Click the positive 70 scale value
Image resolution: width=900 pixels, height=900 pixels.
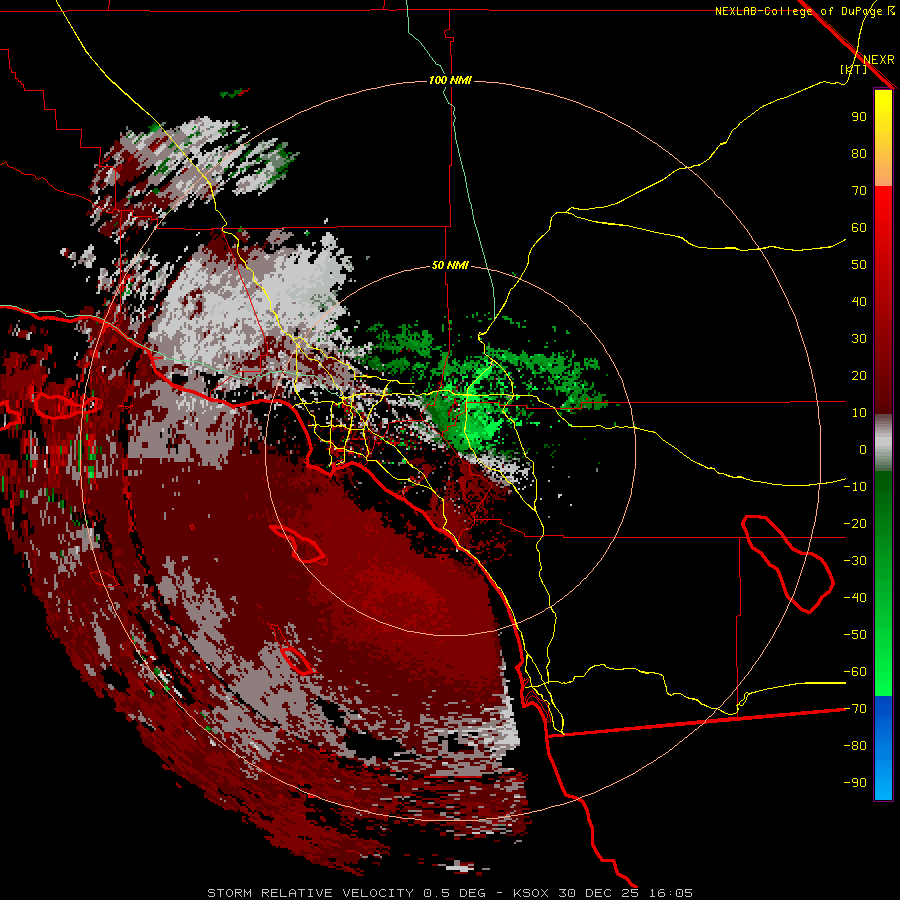(x=859, y=191)
